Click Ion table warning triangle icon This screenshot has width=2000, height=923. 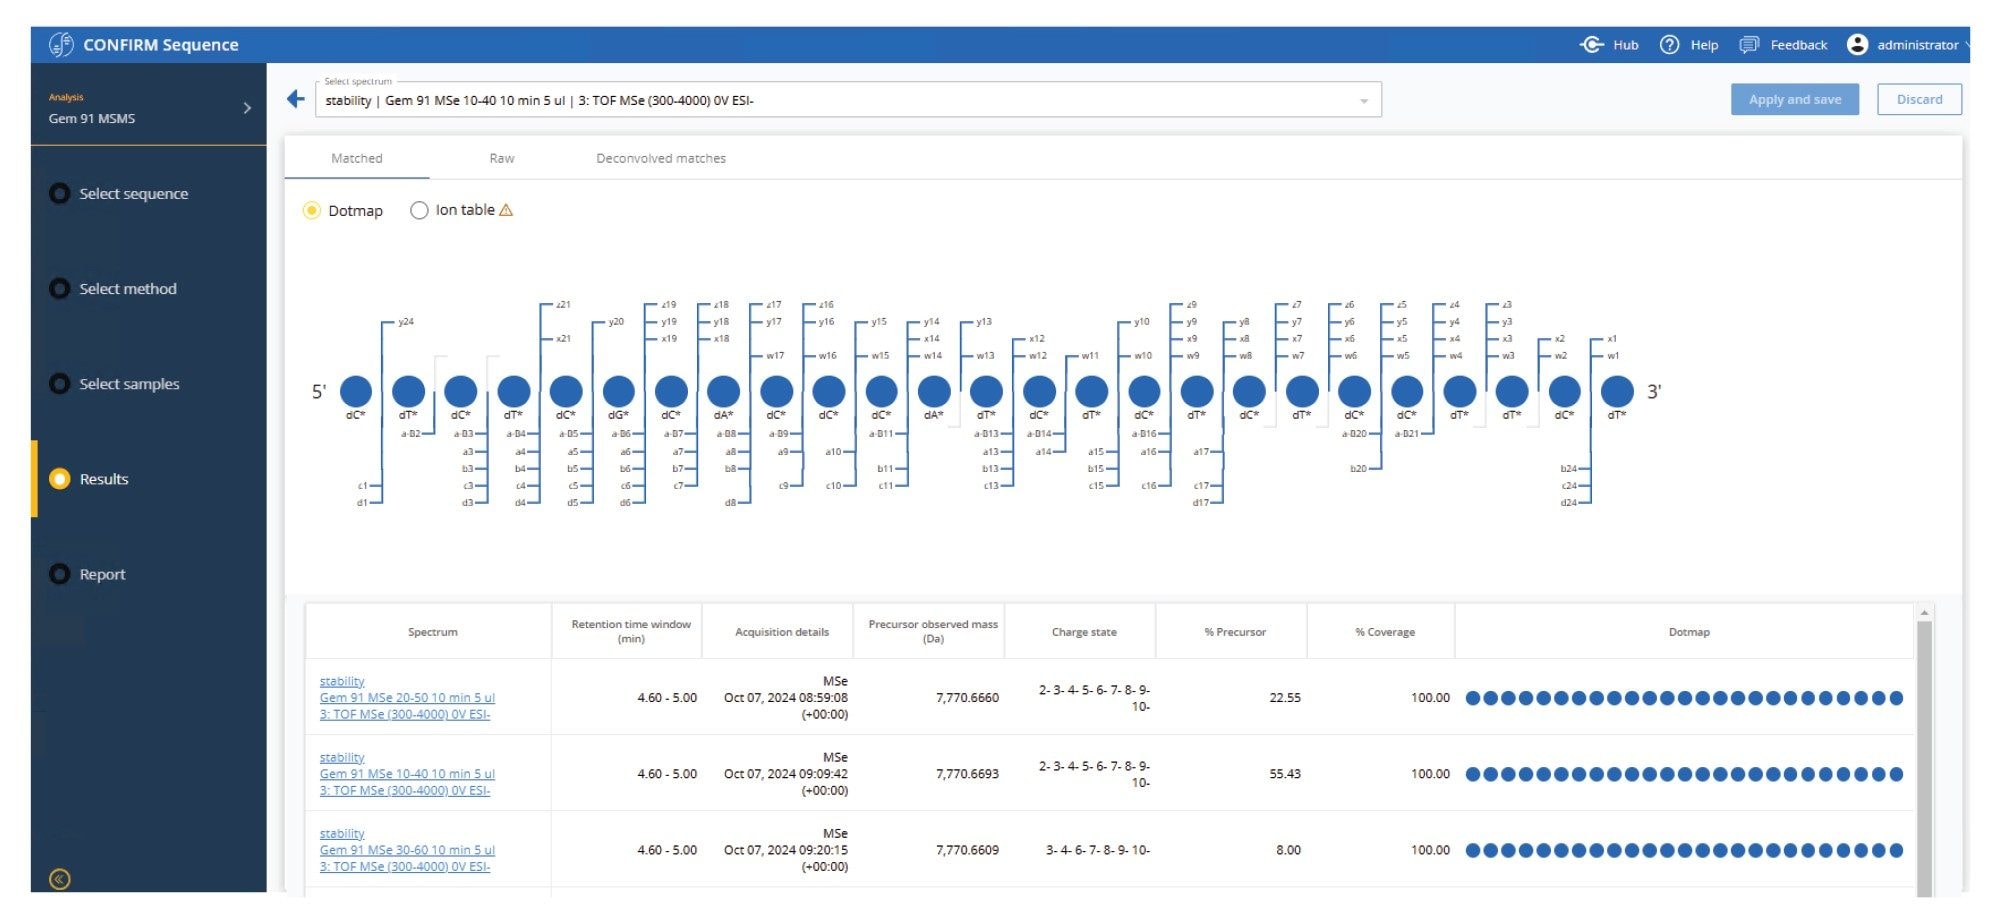coord(506,210)
